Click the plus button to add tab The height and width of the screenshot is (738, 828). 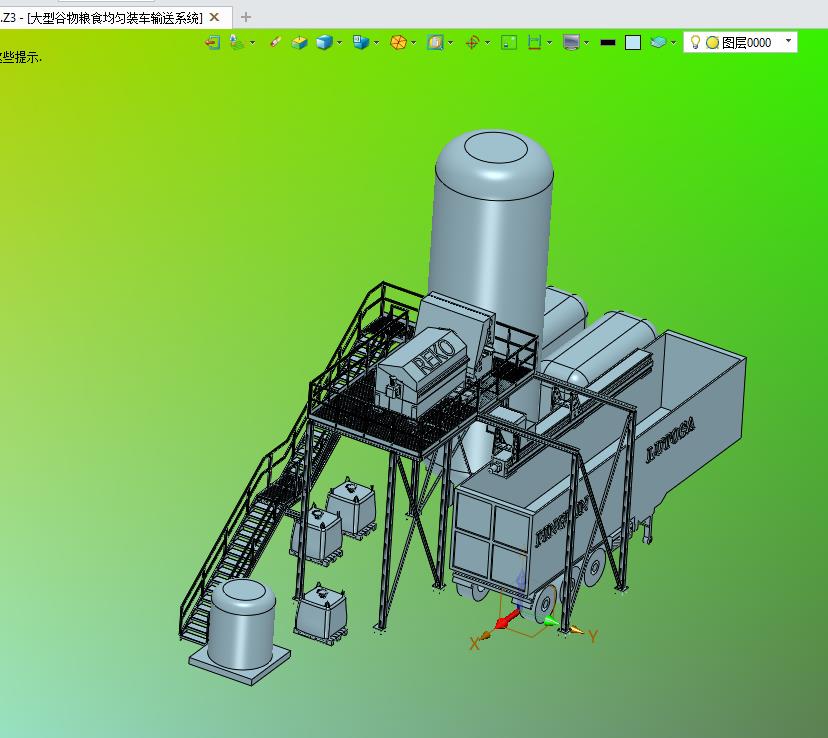pos(246,17)
